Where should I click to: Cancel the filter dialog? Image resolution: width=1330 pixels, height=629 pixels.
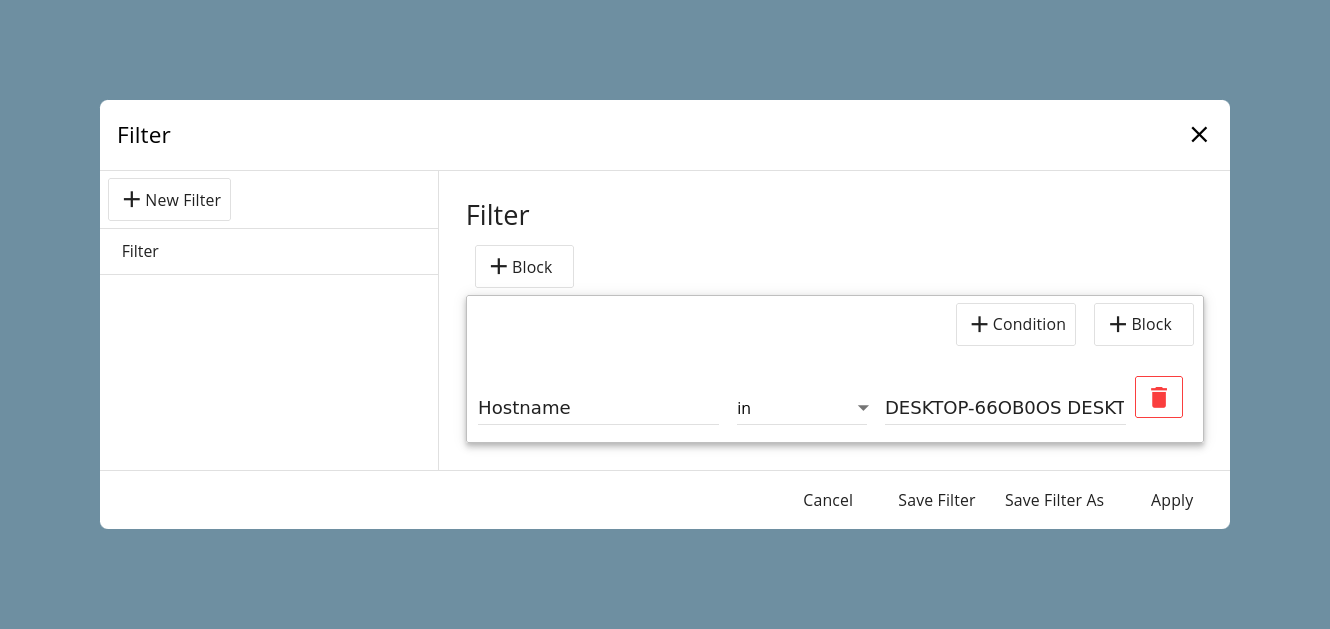(x=828, y=500)
